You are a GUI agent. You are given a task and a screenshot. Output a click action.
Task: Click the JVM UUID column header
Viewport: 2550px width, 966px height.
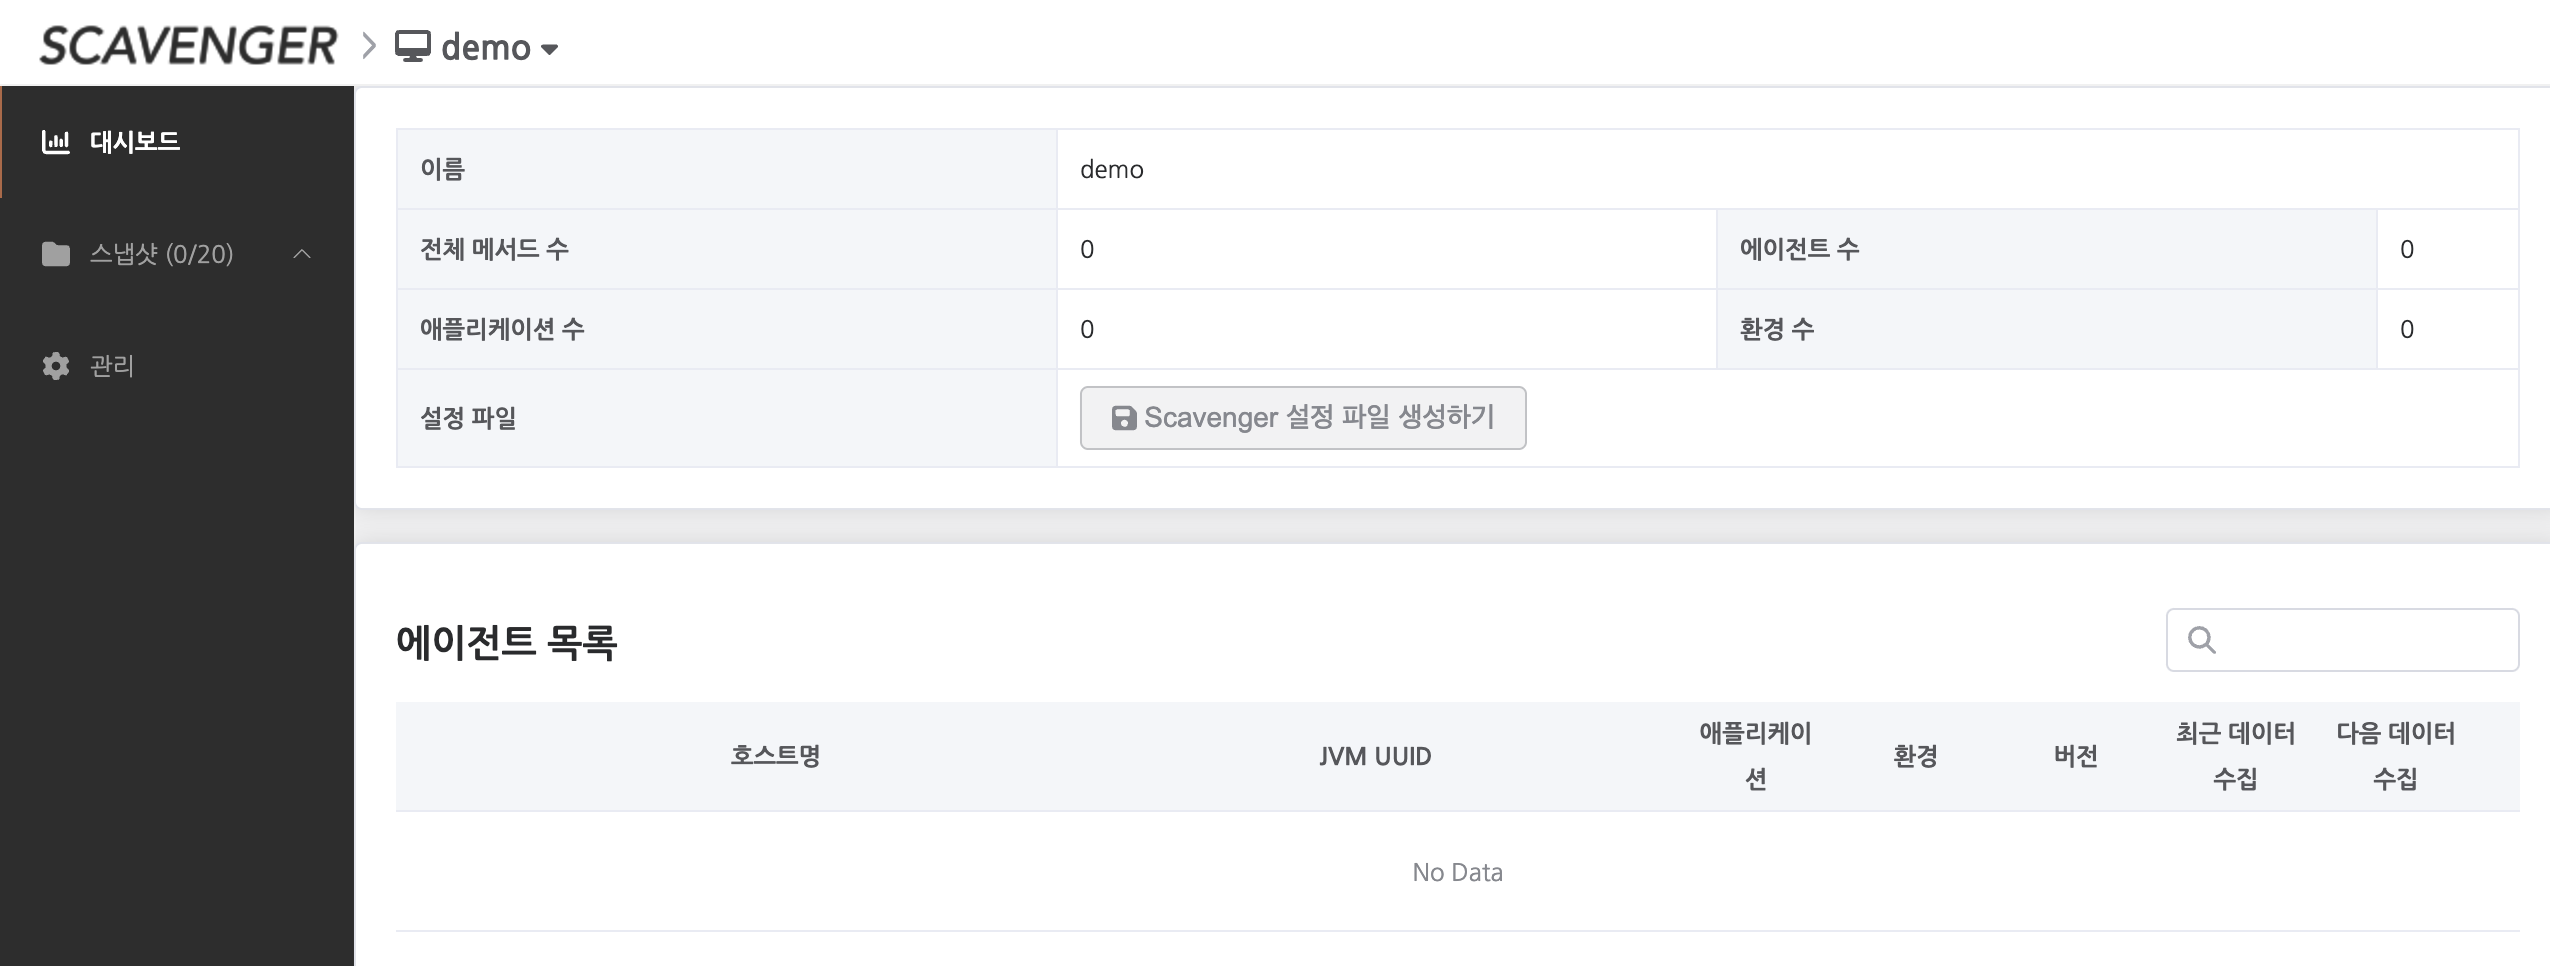pos(1375,756)
